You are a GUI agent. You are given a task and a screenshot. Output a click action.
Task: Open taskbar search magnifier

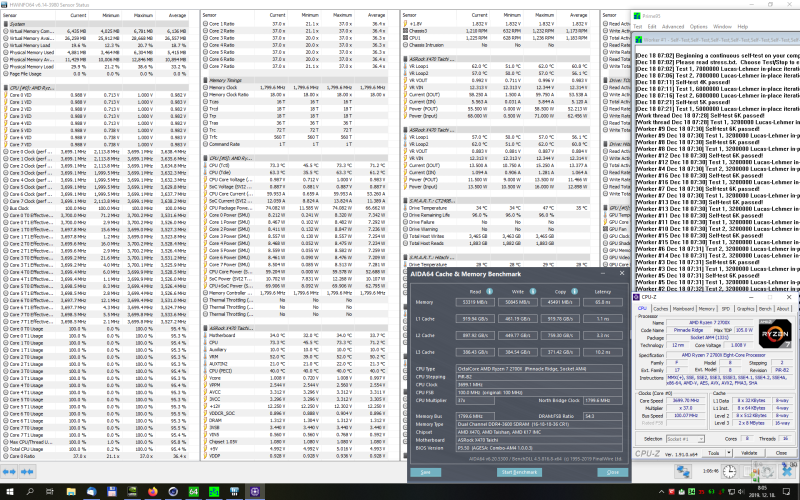coord(30,492)
